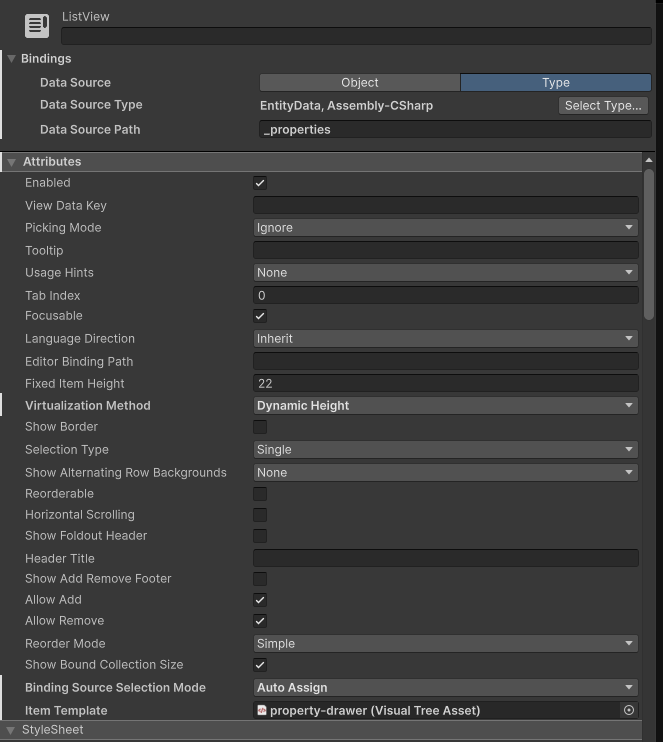The height and width of the screenshot is (742, 663).
Task: Click the scroll up arrow in Attributes panel
Action: coord(649,160)
